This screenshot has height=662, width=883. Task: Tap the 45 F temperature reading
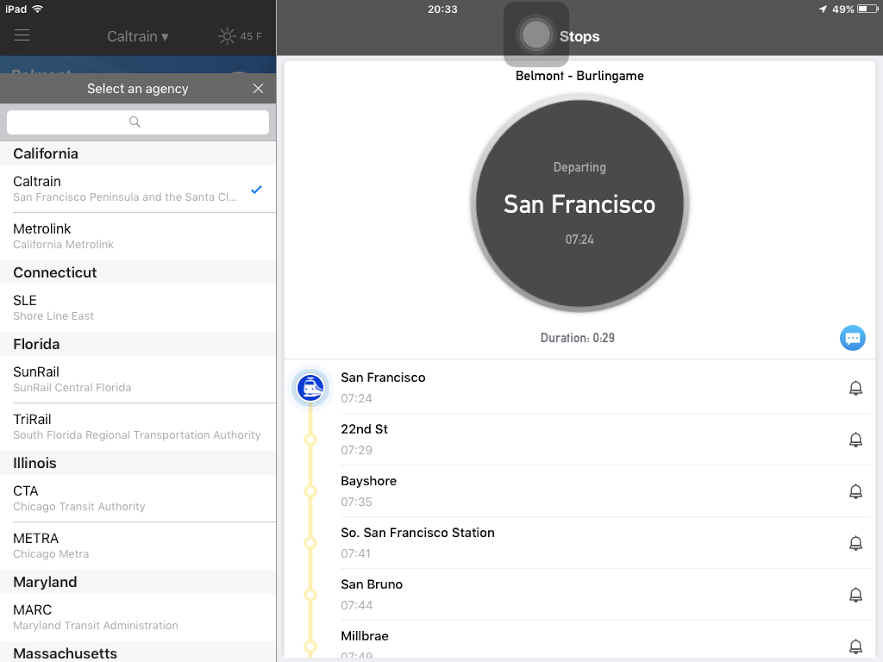(x=251, y=37)
